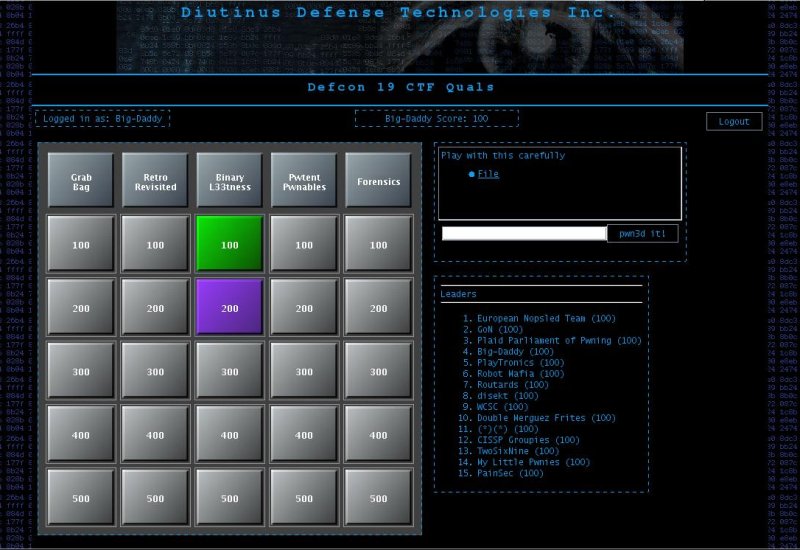Select leader 'disekt (100)'
The width and height of the screenshot is (800, 550).
pyautogui.click(x=508, y=396)
